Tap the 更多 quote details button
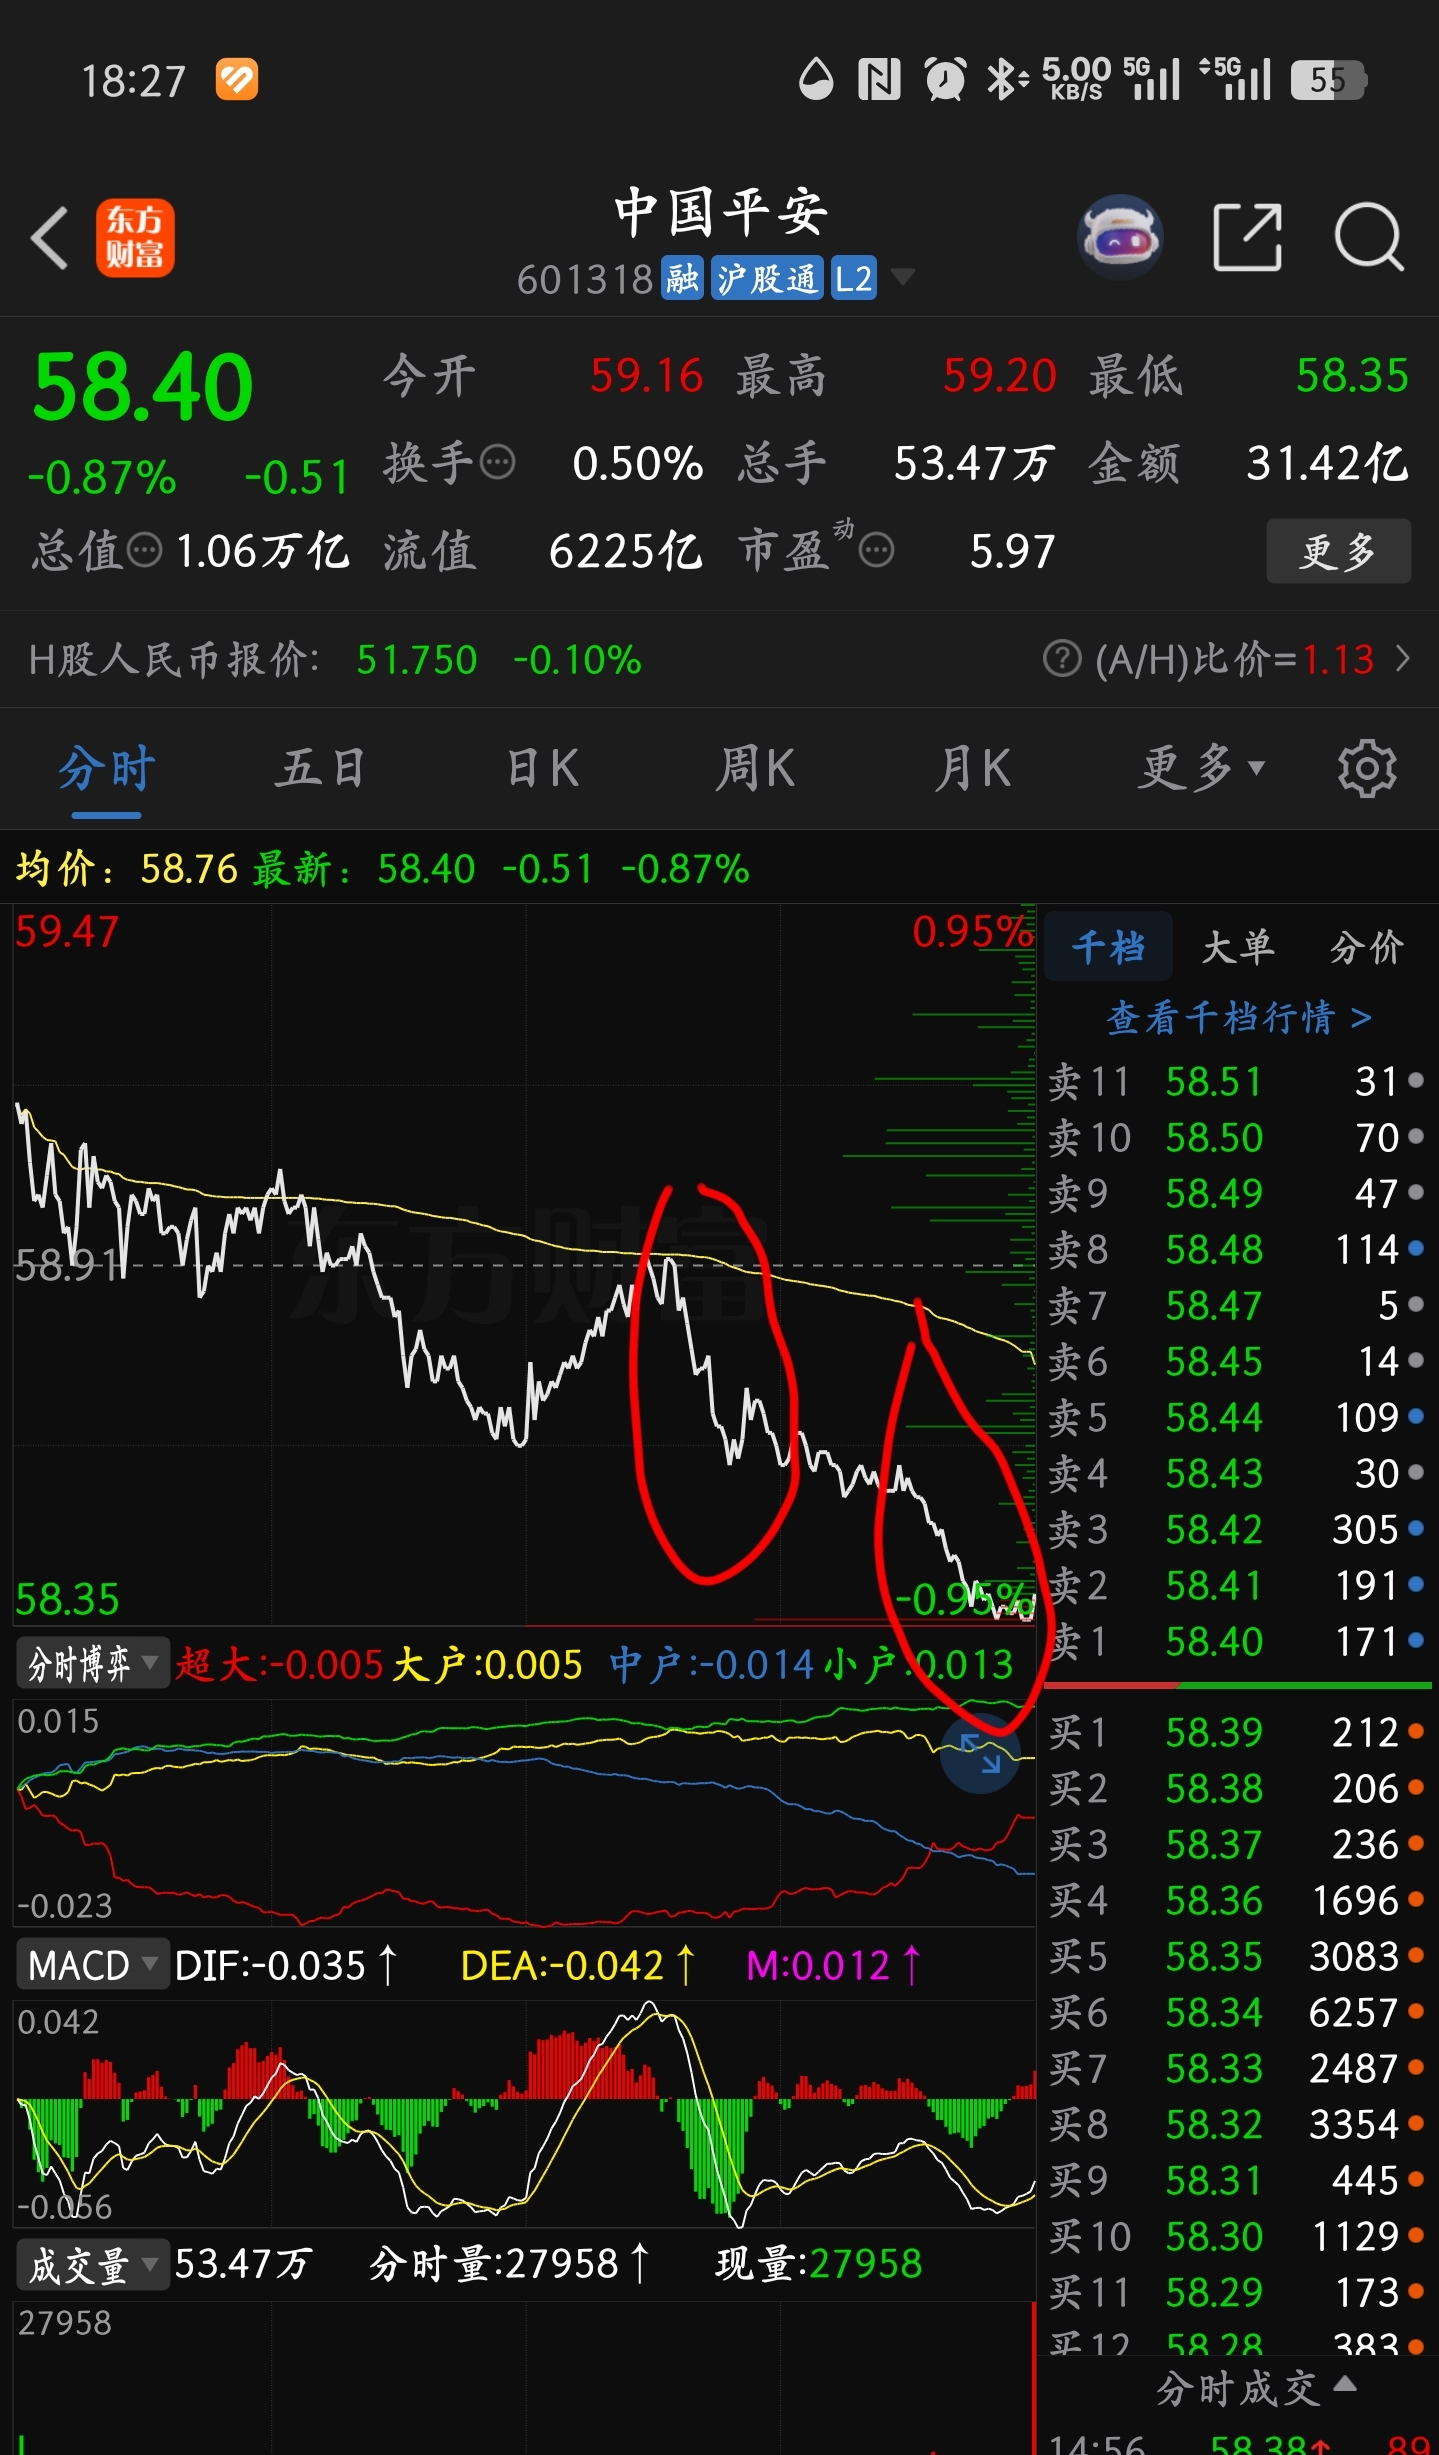The width and height of the screenshot is (1439, 2455). tap(1339, 550)
